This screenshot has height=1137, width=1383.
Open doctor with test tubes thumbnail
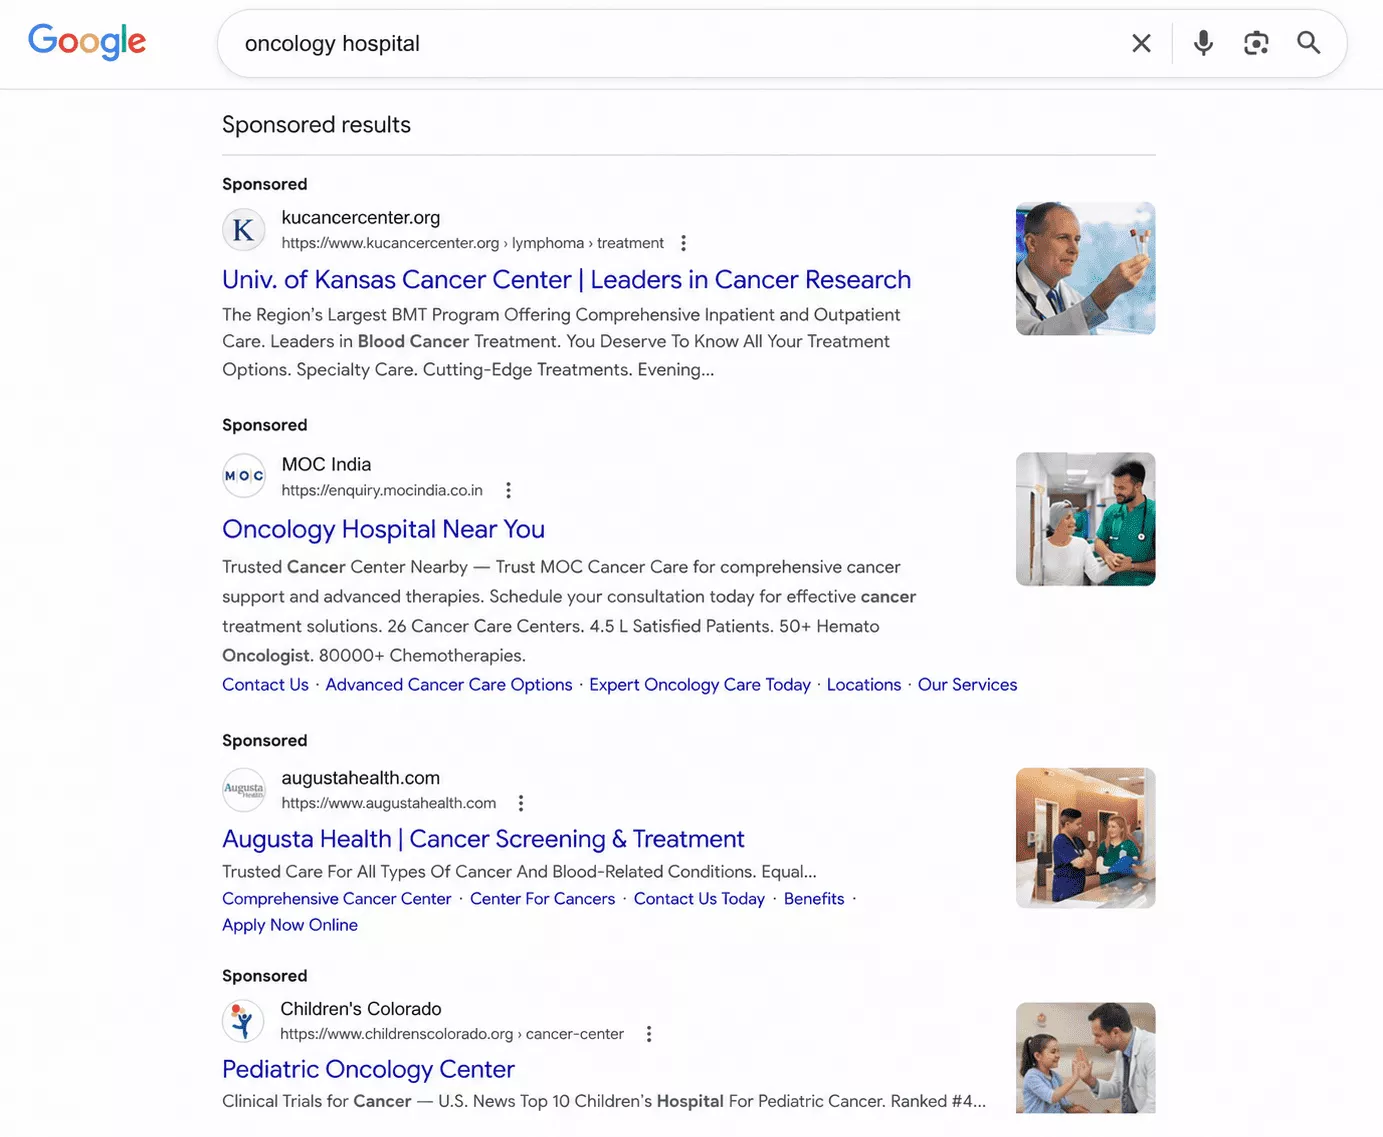[1085, 269]
